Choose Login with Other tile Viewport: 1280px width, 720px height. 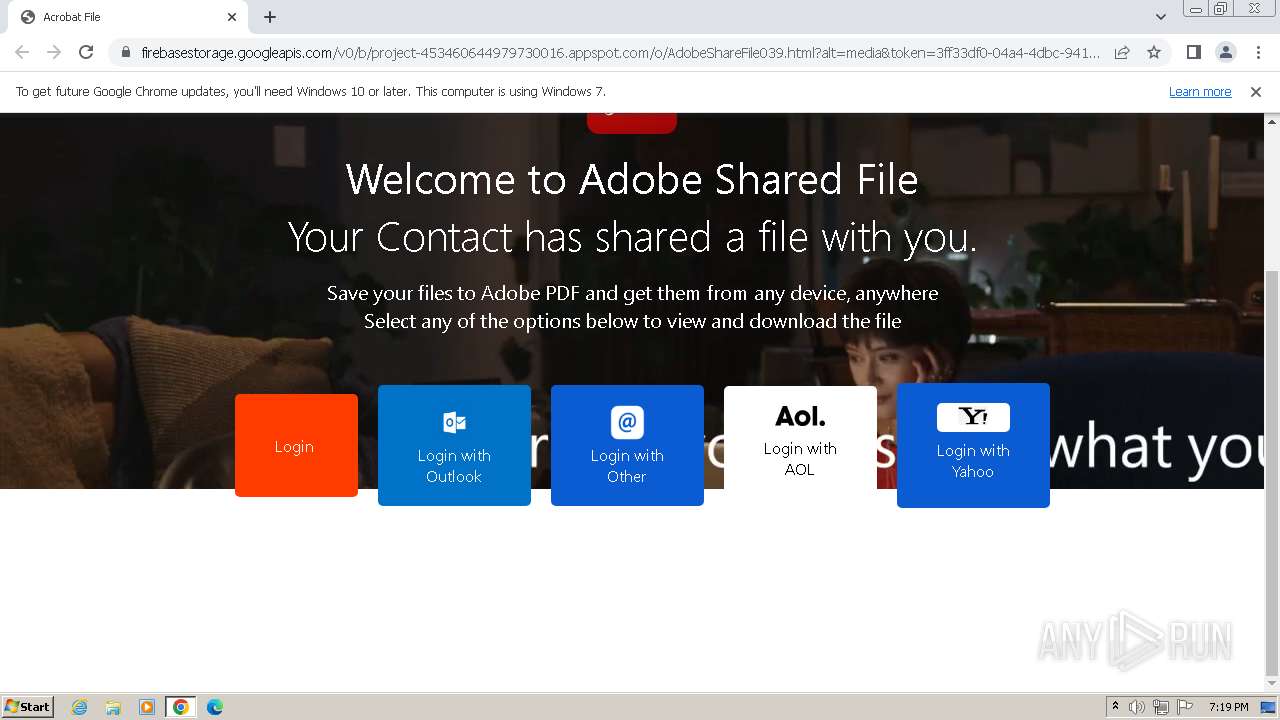pyautogui.click(x=627, y=445)
